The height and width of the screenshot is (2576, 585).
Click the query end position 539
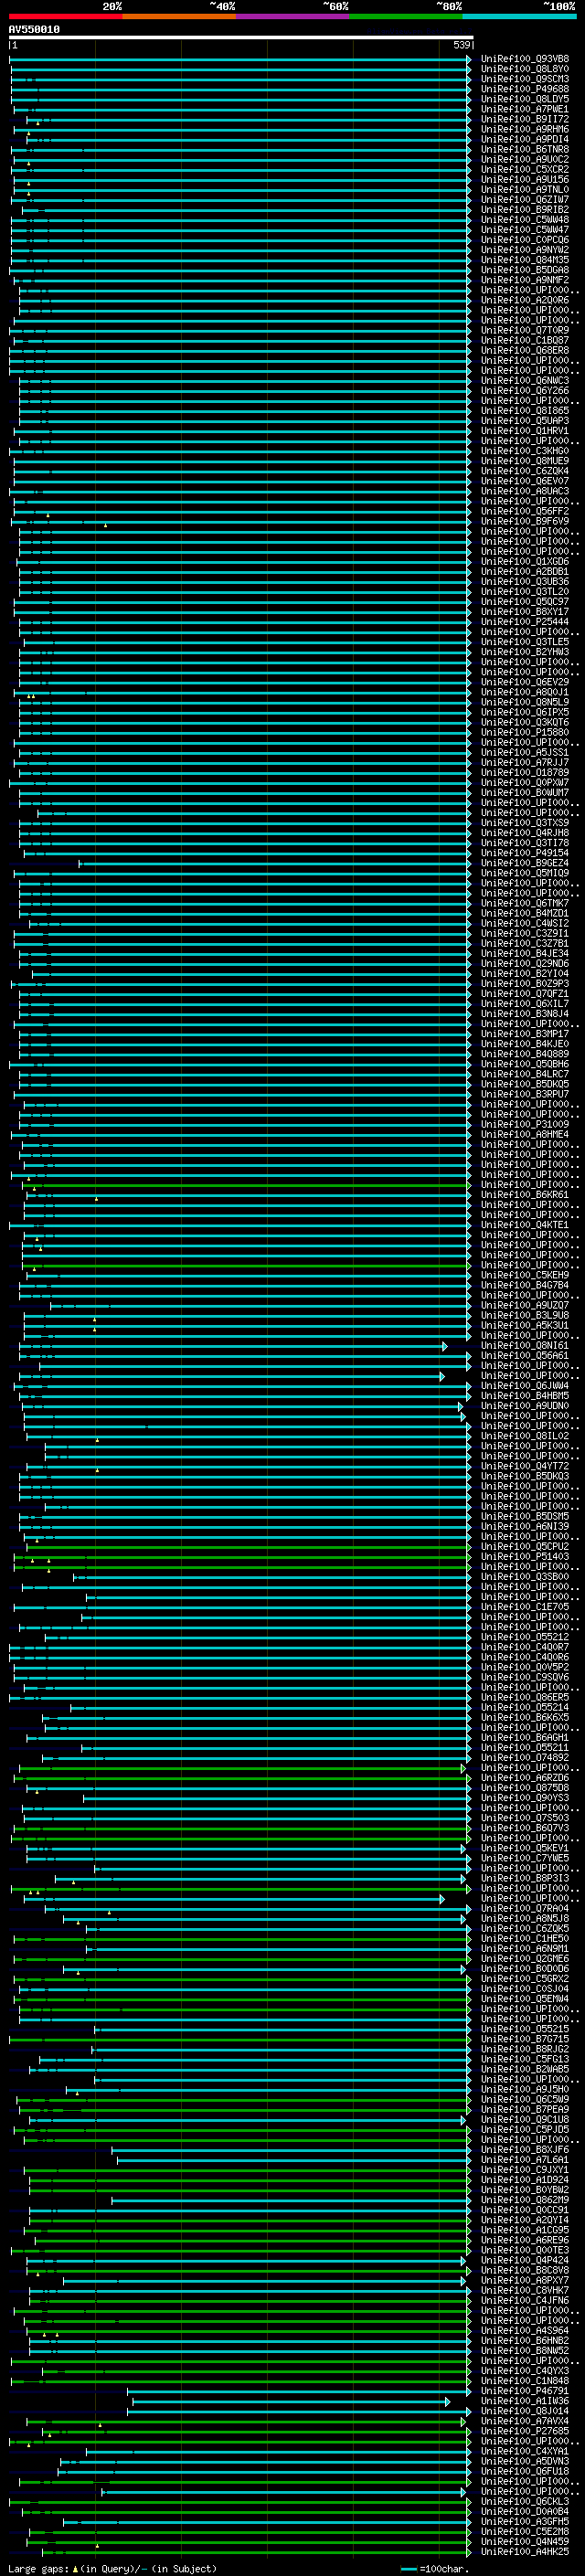point(461,45)
